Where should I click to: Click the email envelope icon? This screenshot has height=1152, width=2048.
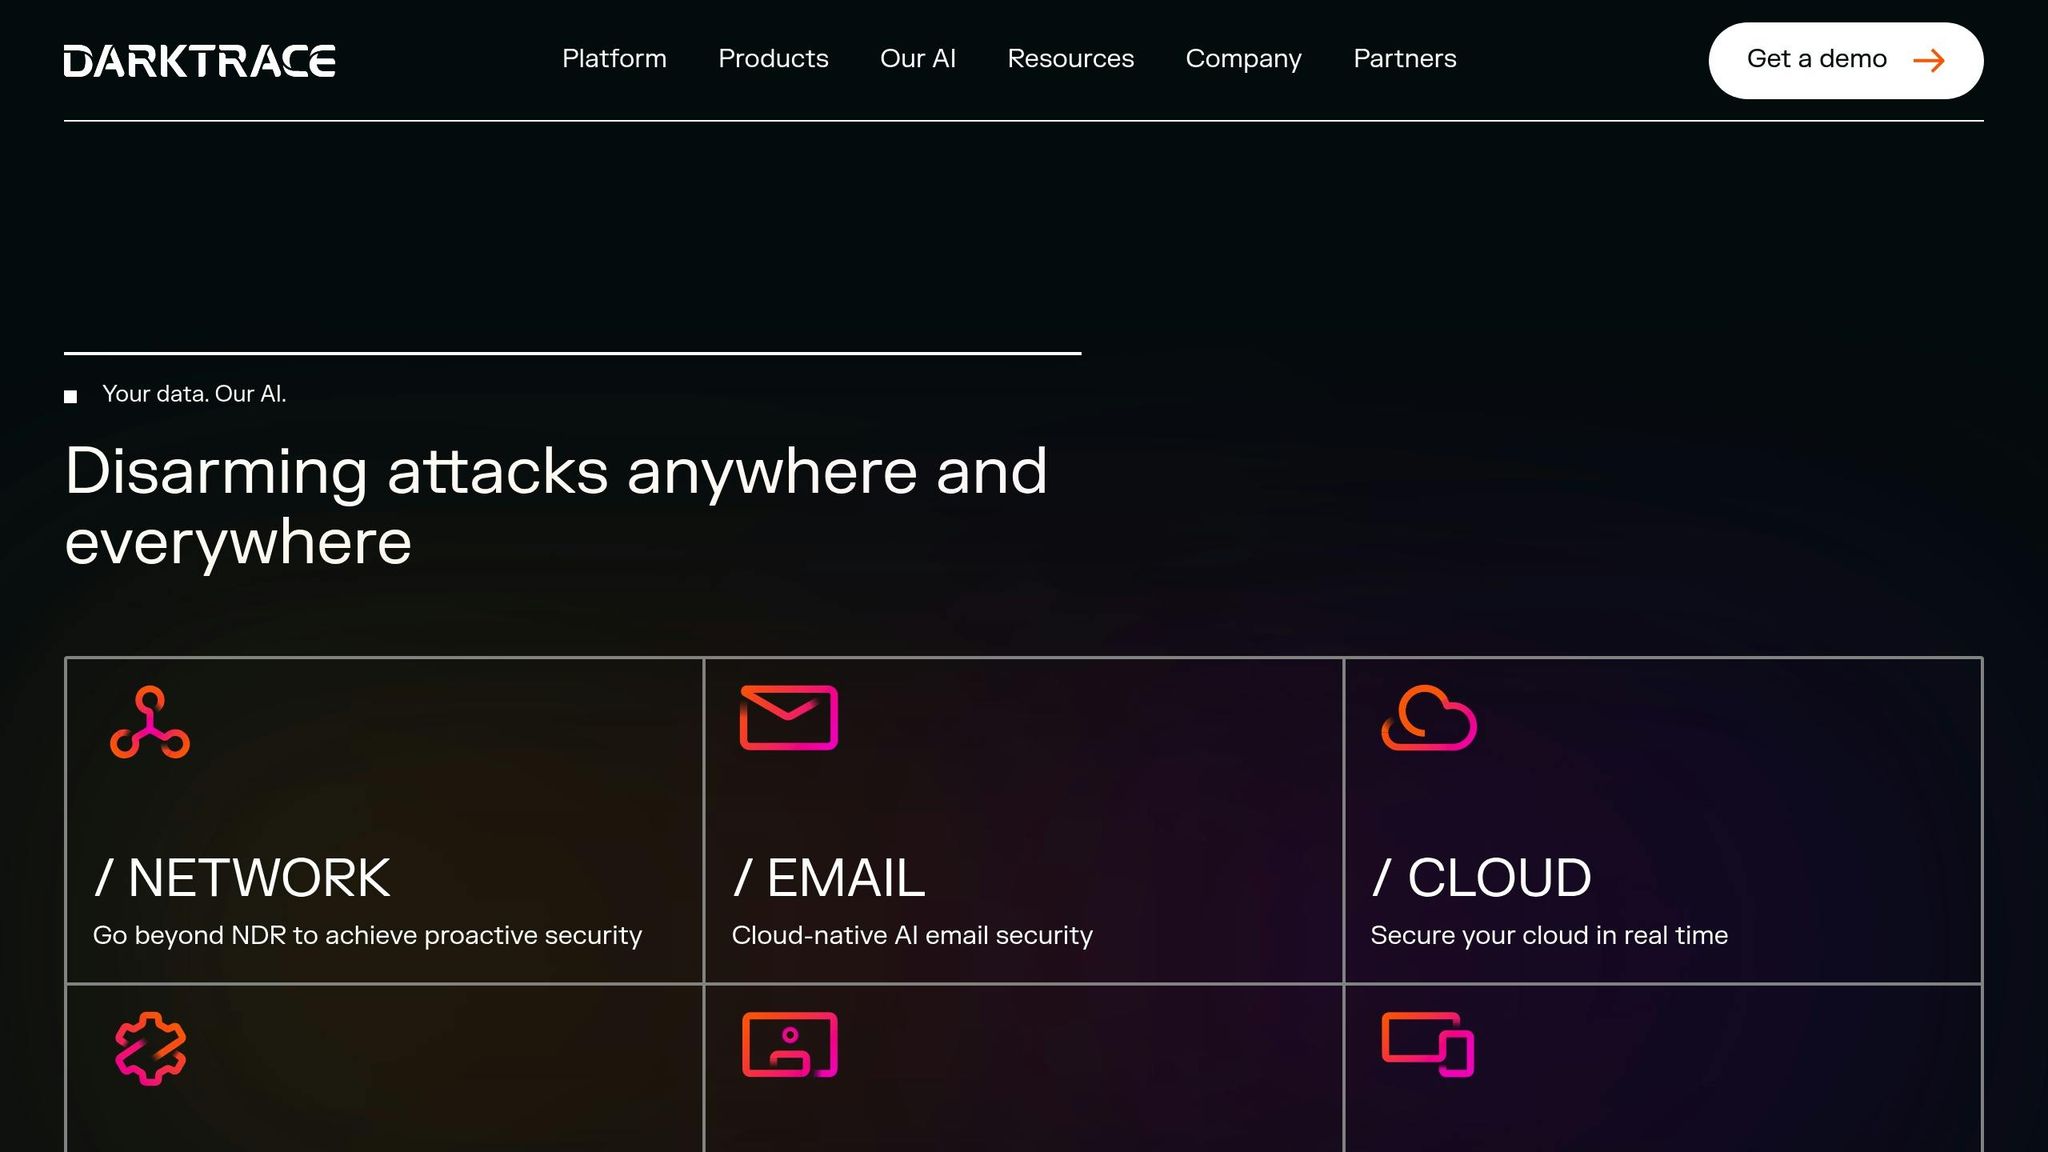tap(788, 717)
